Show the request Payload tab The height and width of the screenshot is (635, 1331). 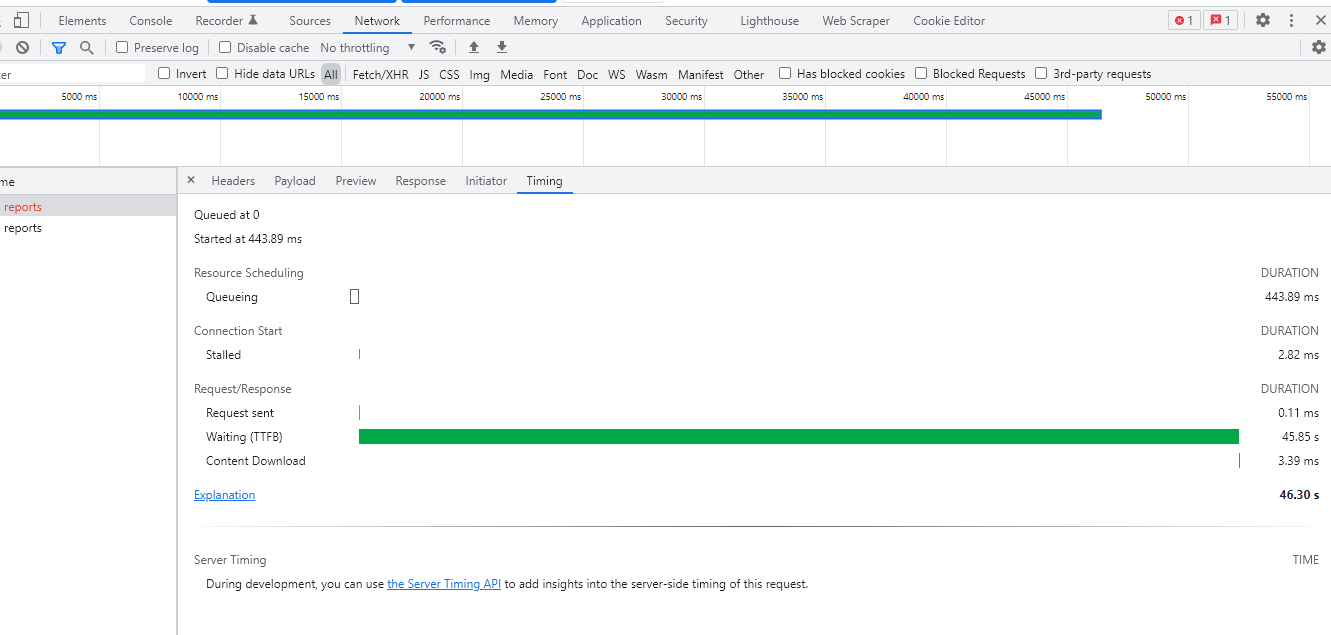(x=295, y=181)
